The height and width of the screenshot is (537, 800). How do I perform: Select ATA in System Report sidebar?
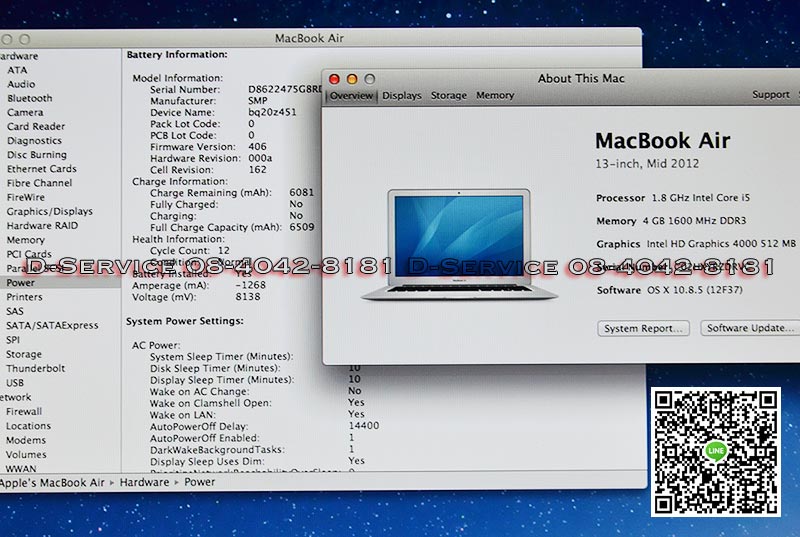(x=17, y=70)
